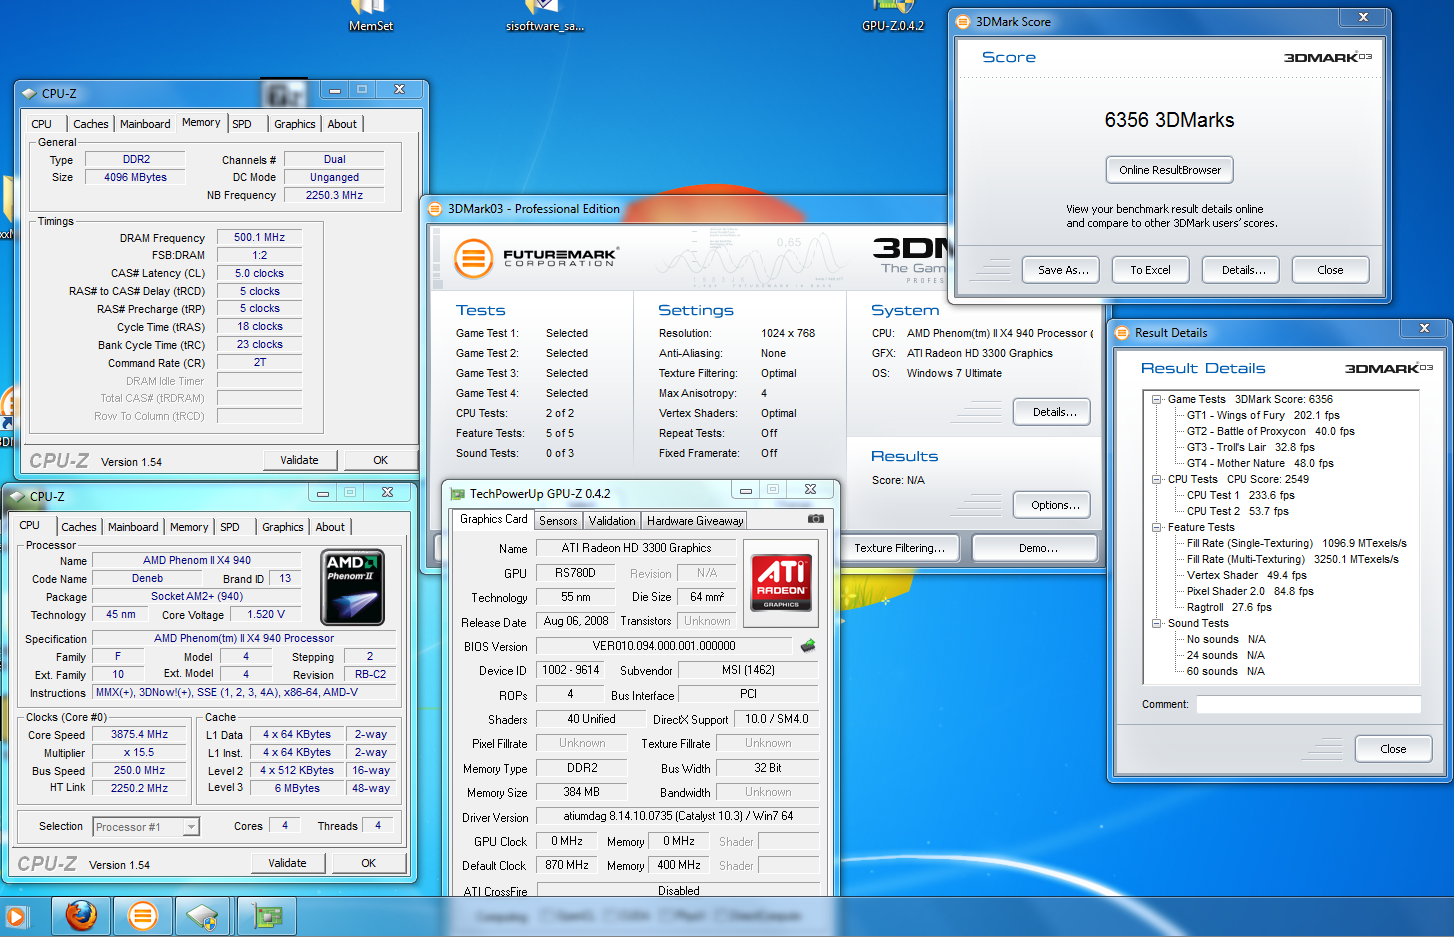This screenshot has height=937, width=1454.
Task: Click the Futuremark Corporation logo
Action: tap(537, 258)
